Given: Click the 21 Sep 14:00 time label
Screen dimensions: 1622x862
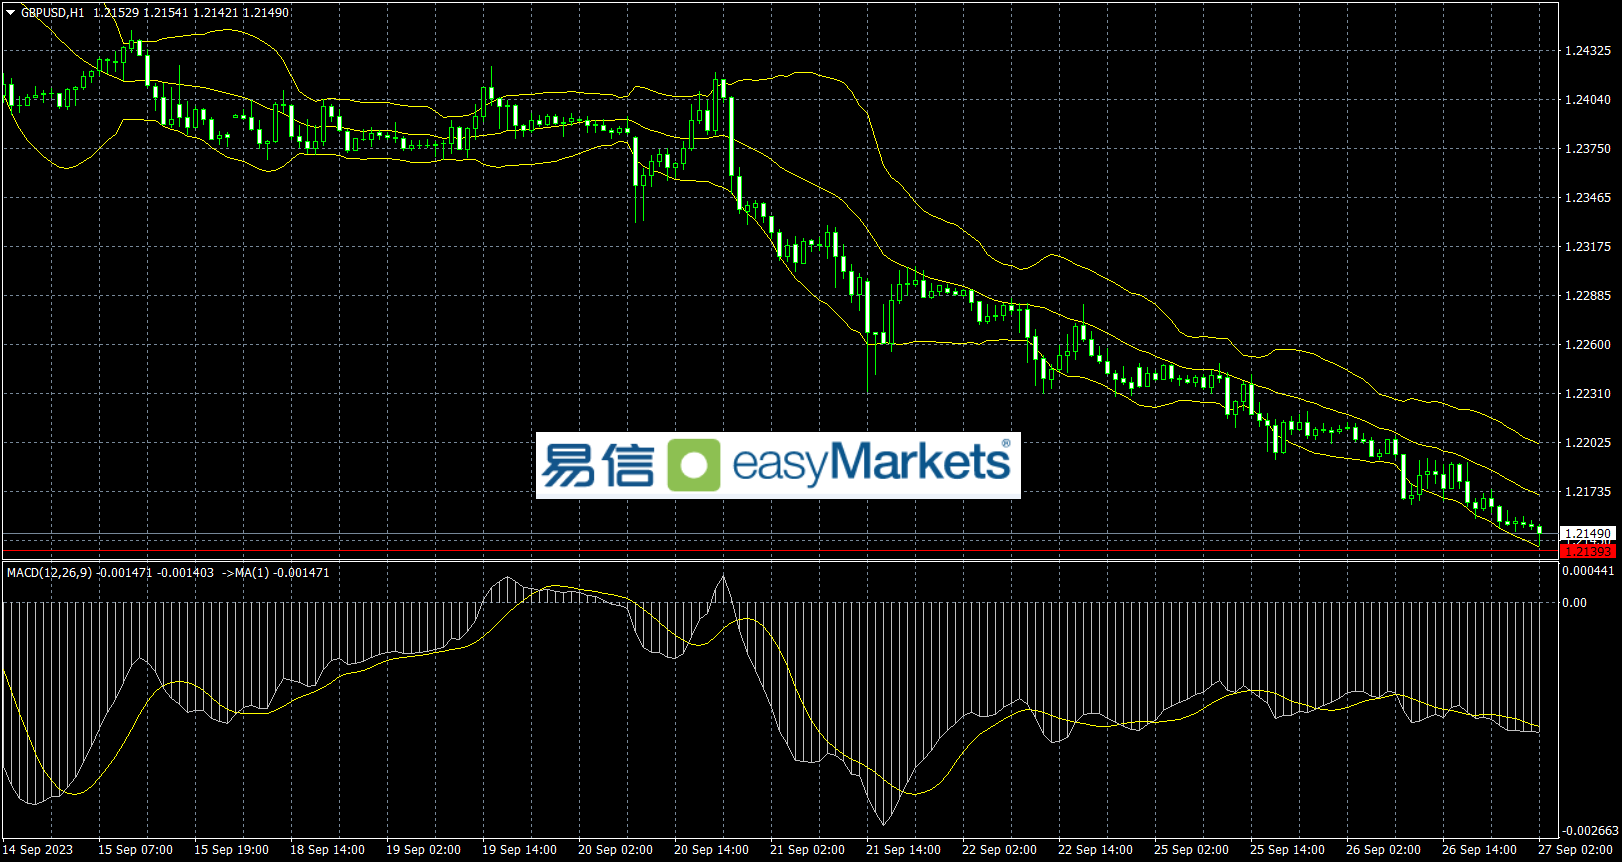Looking at the screenshot, I should [903, 850].
